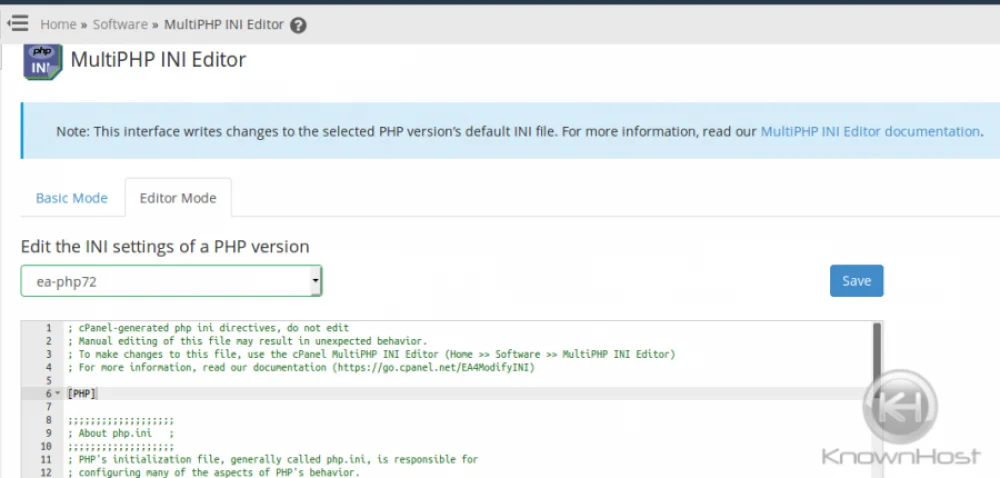The width and height of the screenshot is (1000, 478).
Task: Open the MultiPHP INI Editor documentation link
Action: pyautogui.click(x=870, y=131)
